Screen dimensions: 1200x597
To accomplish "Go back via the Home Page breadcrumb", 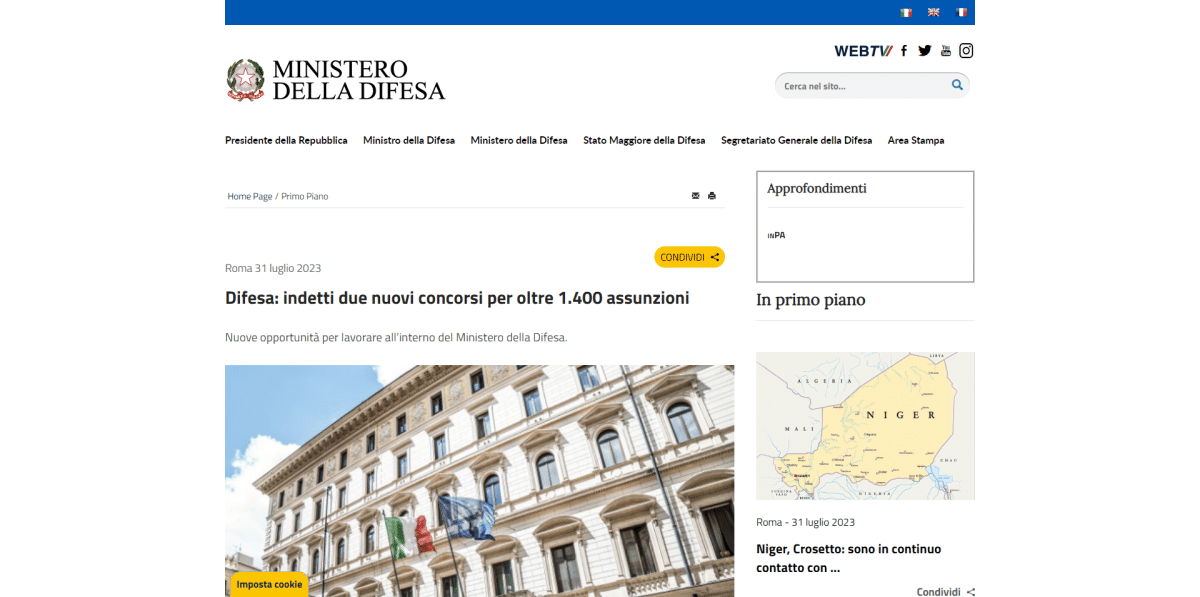I will coord(249,196).
